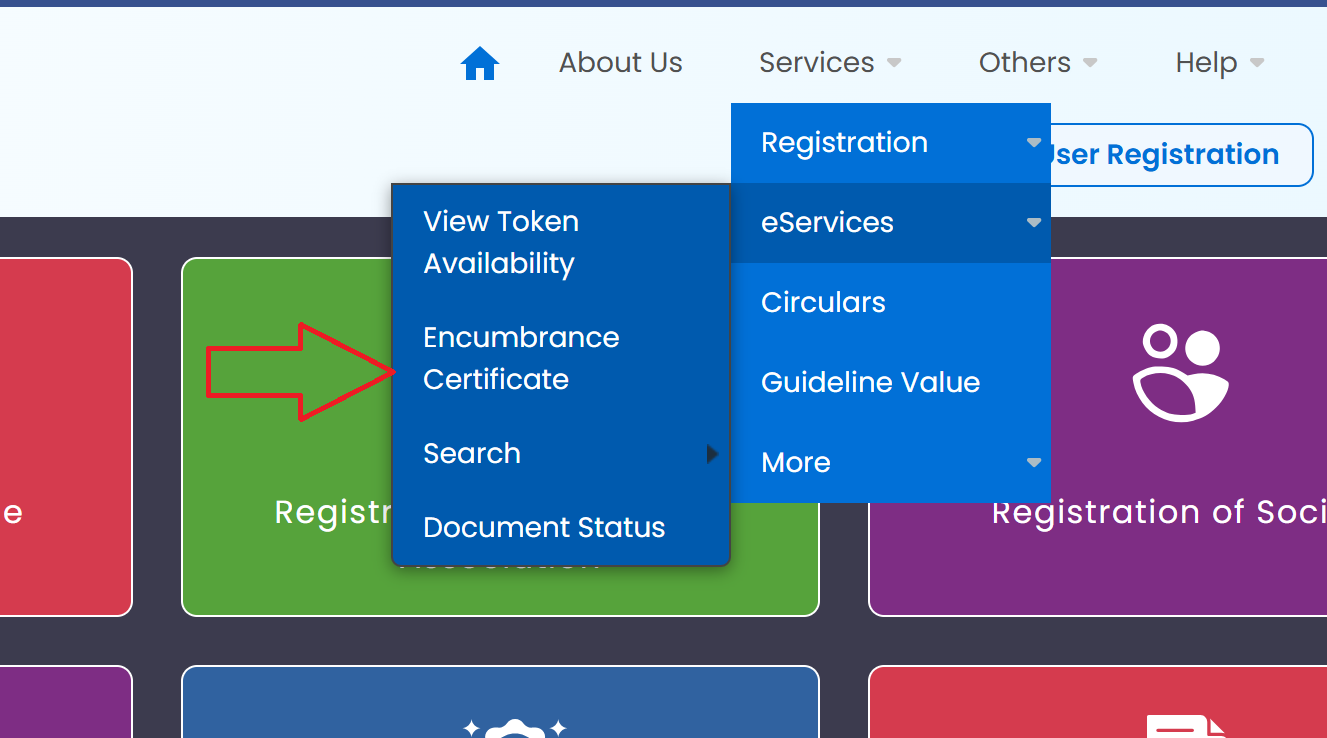Viewport: 1327px width, 738px height.
Task: Select Document Status in eServices submenu
Action: pos(544,528)
